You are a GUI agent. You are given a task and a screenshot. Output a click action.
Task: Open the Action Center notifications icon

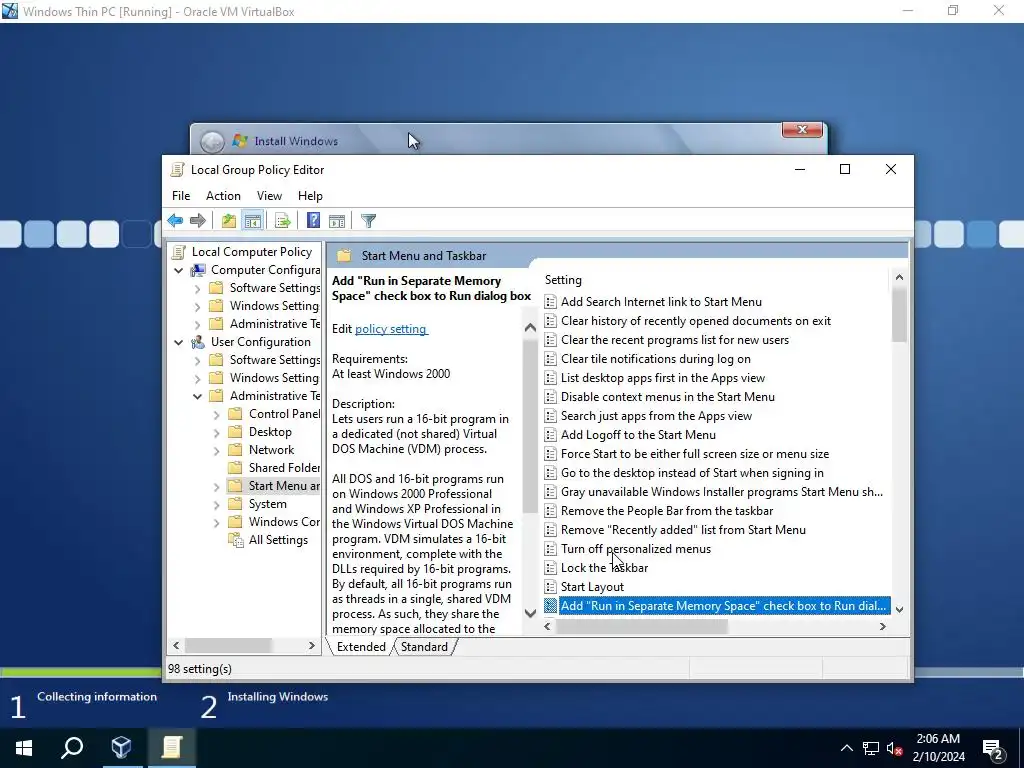(993, 749)
